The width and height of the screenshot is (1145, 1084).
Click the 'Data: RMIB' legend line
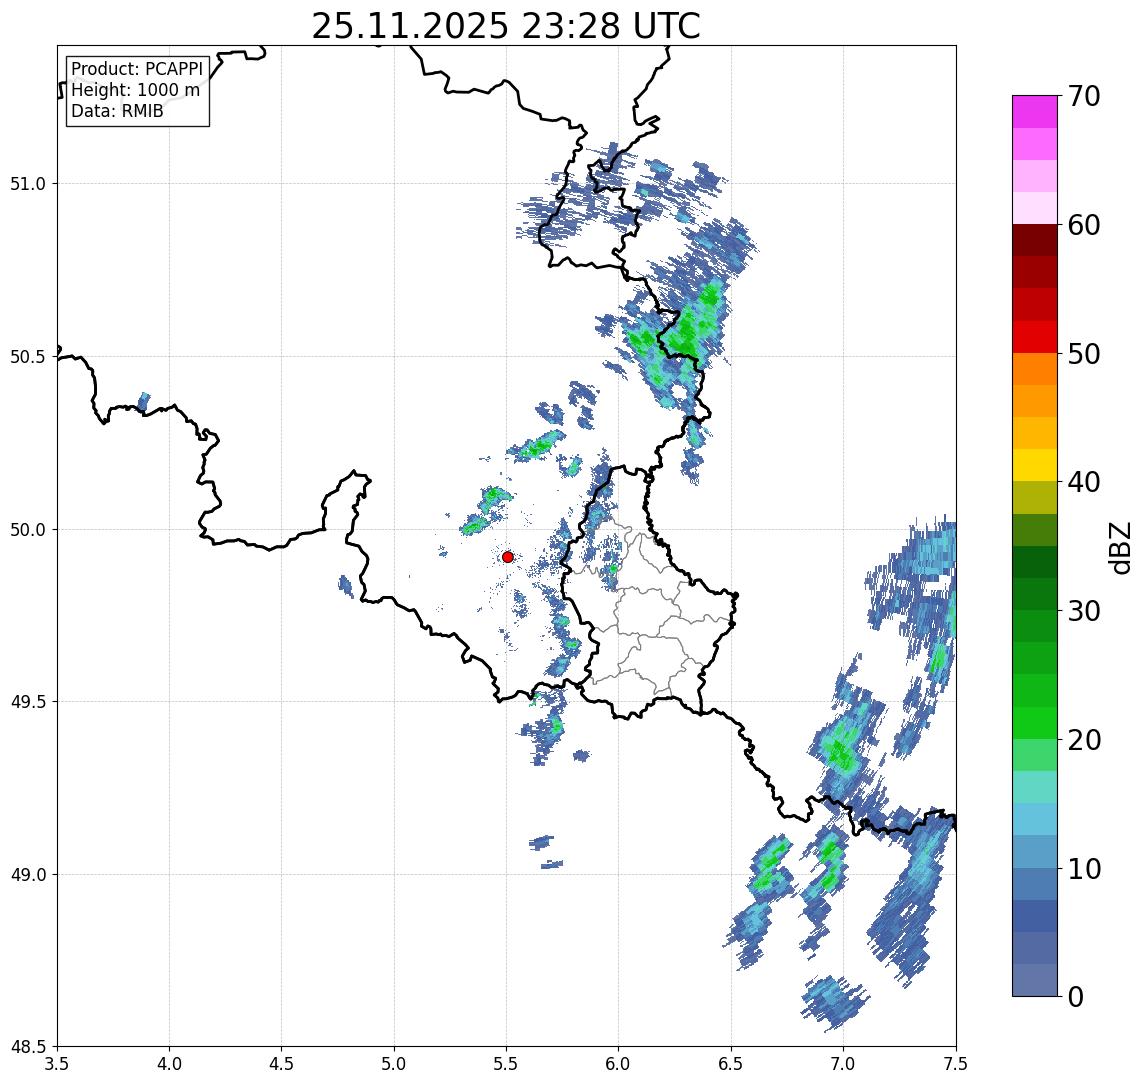coord(117,111)
